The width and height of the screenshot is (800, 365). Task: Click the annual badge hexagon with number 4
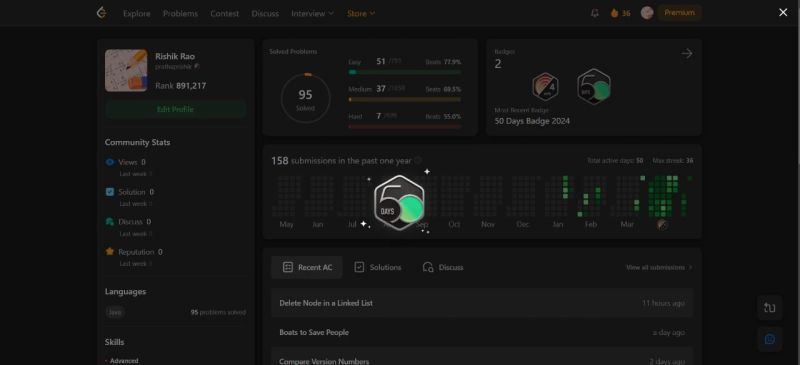point(545,86)
